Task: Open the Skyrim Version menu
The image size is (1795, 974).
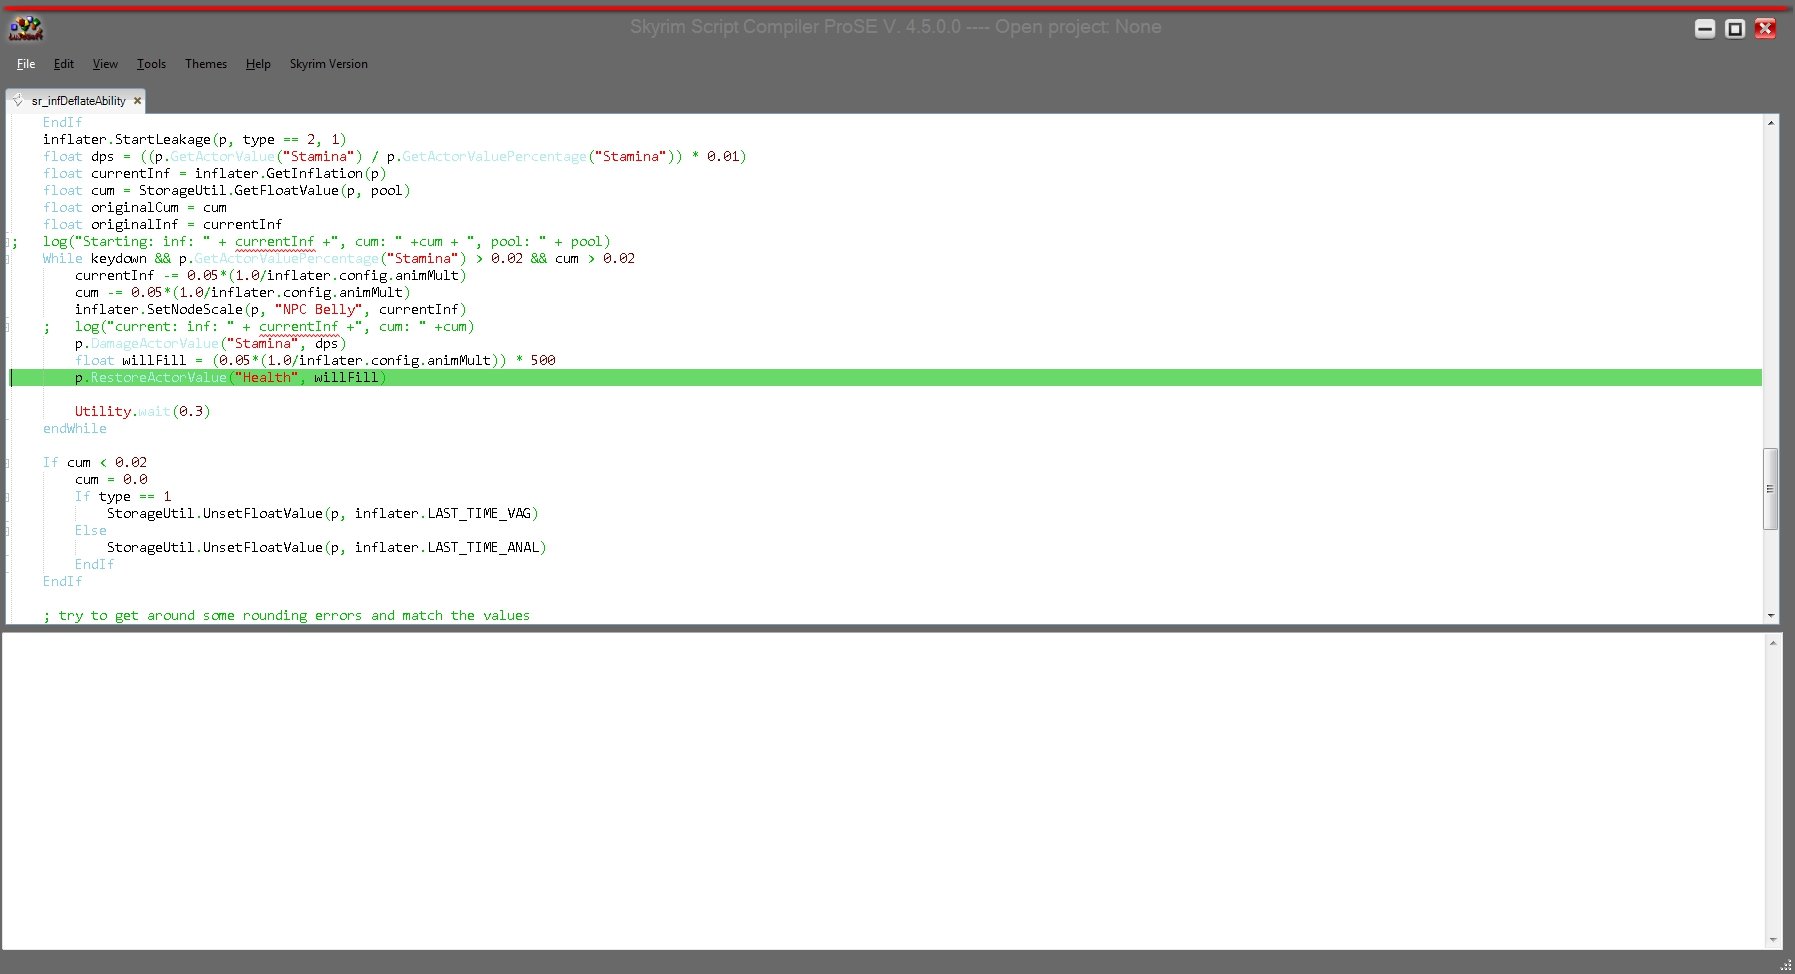Action: [329, 64]
